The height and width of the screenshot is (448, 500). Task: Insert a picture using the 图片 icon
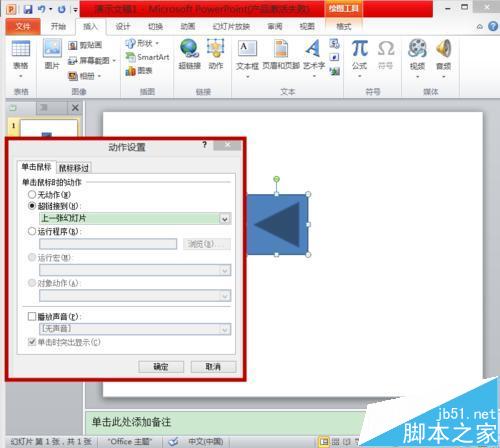(x=52, y=54)
